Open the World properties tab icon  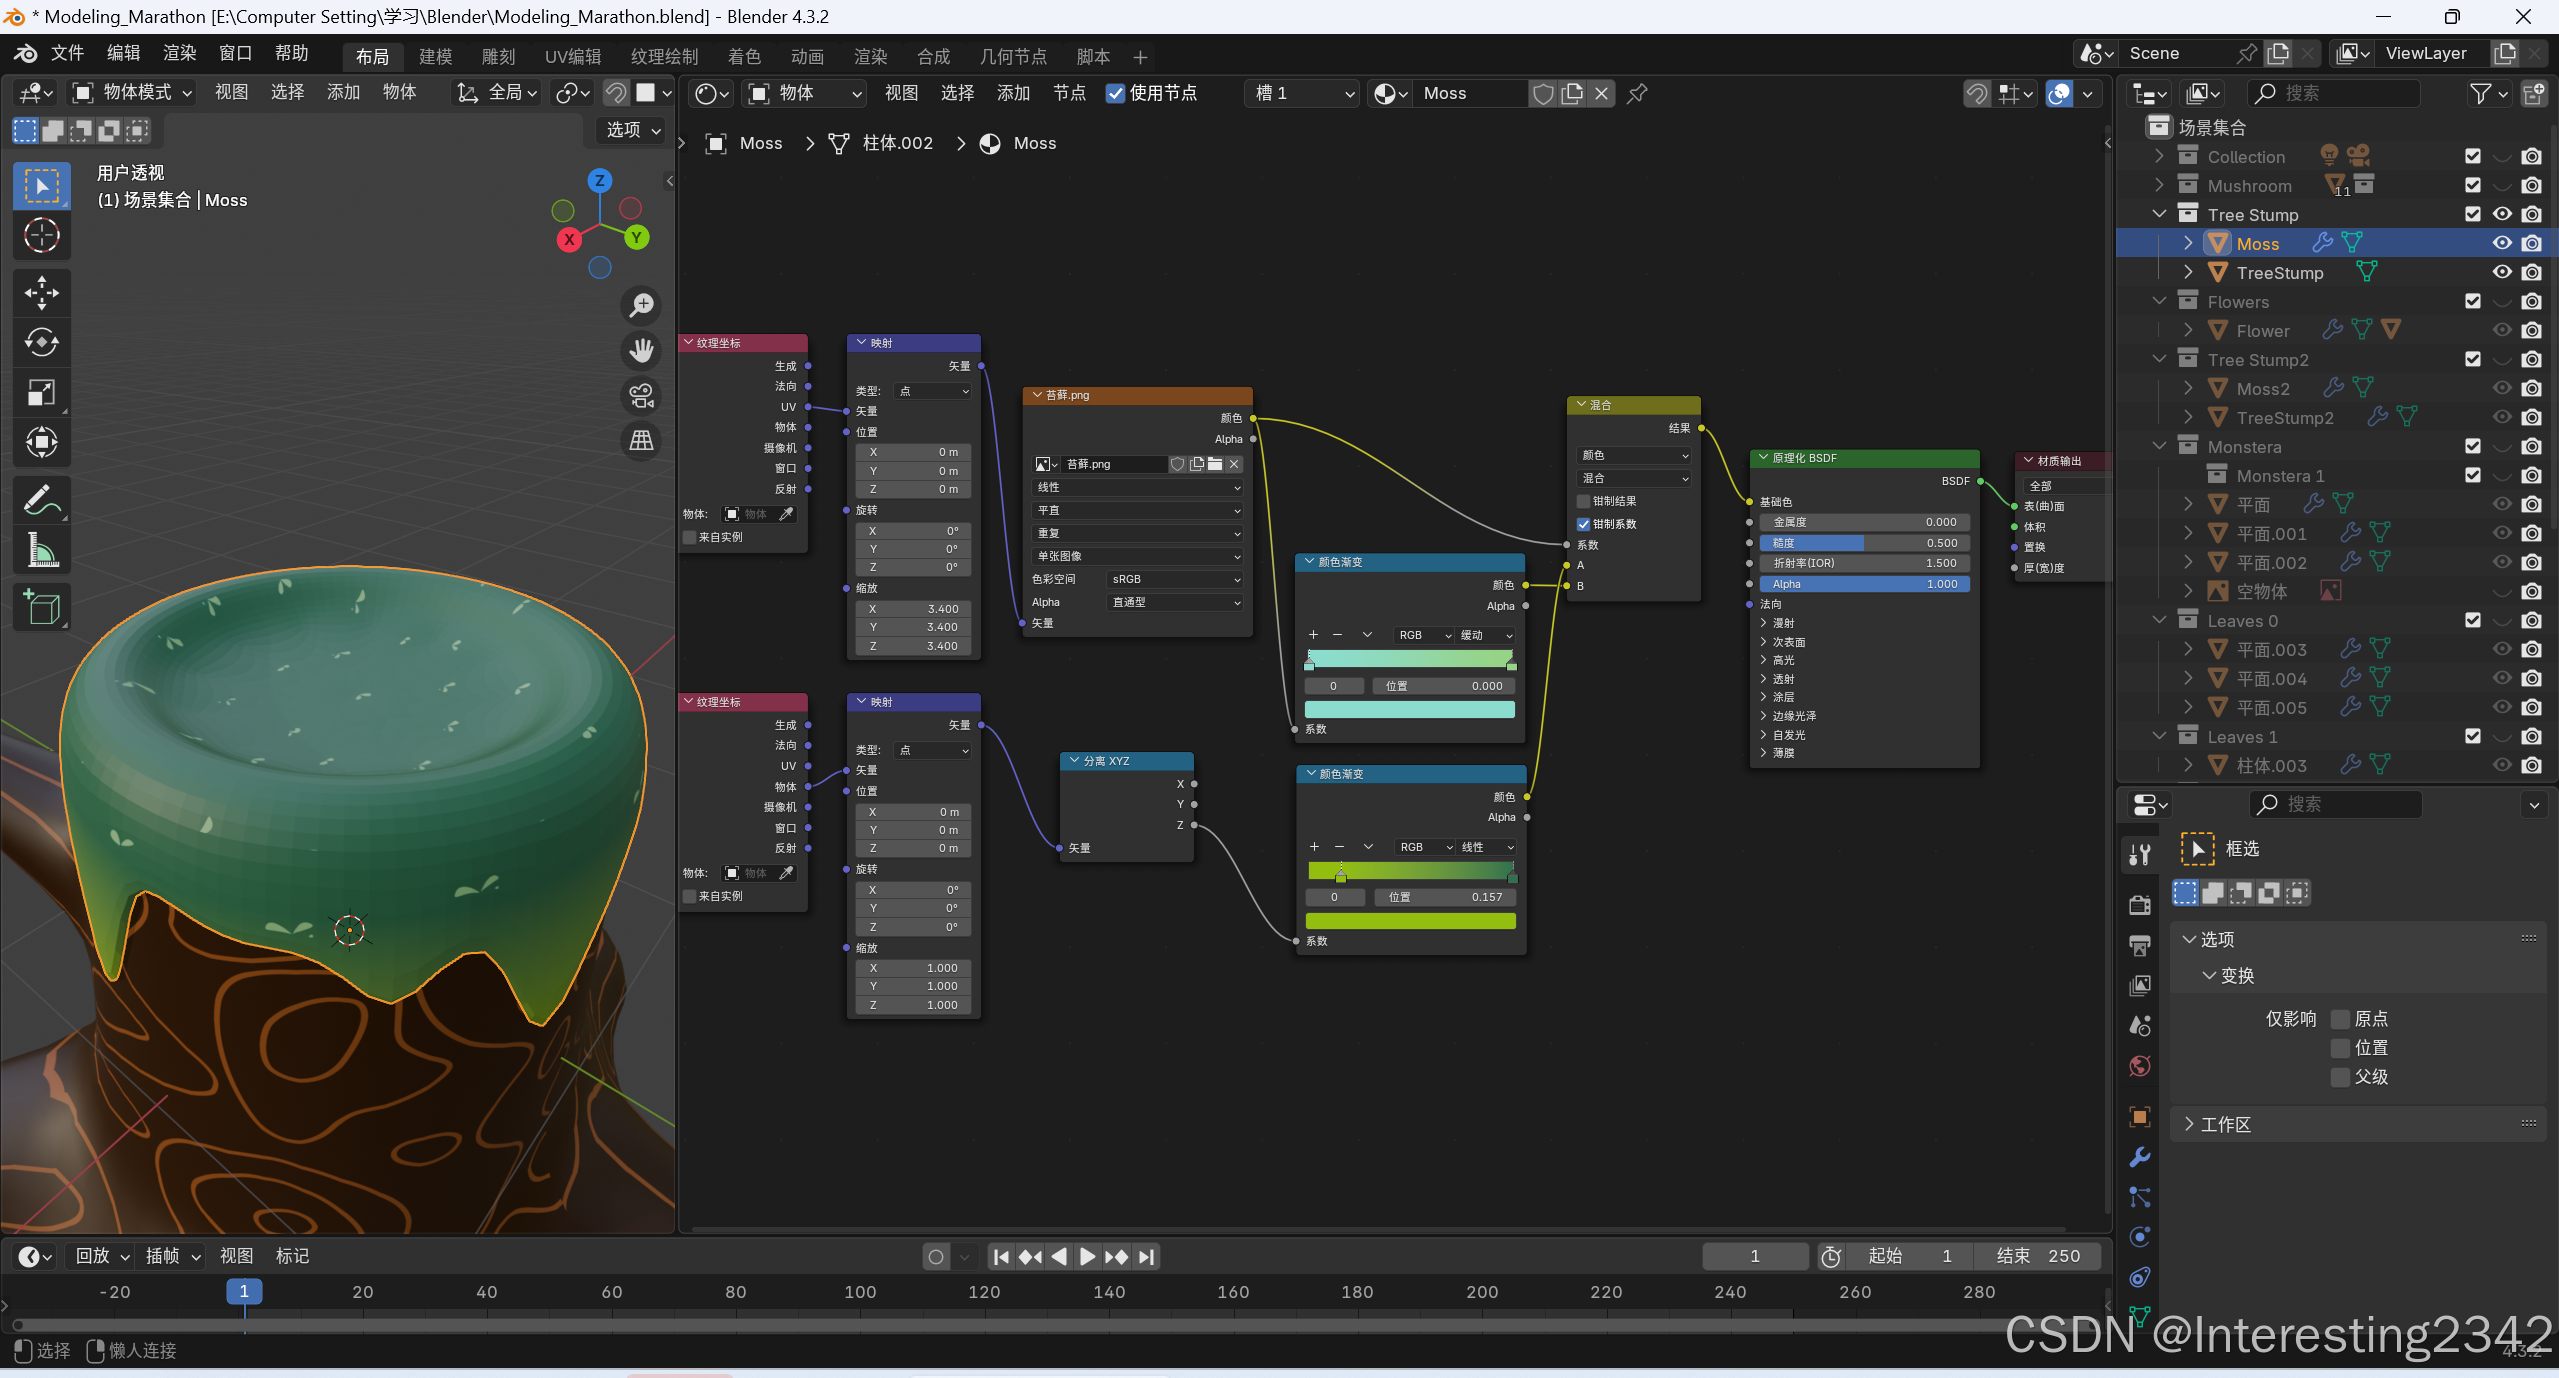[2139, 1066]
